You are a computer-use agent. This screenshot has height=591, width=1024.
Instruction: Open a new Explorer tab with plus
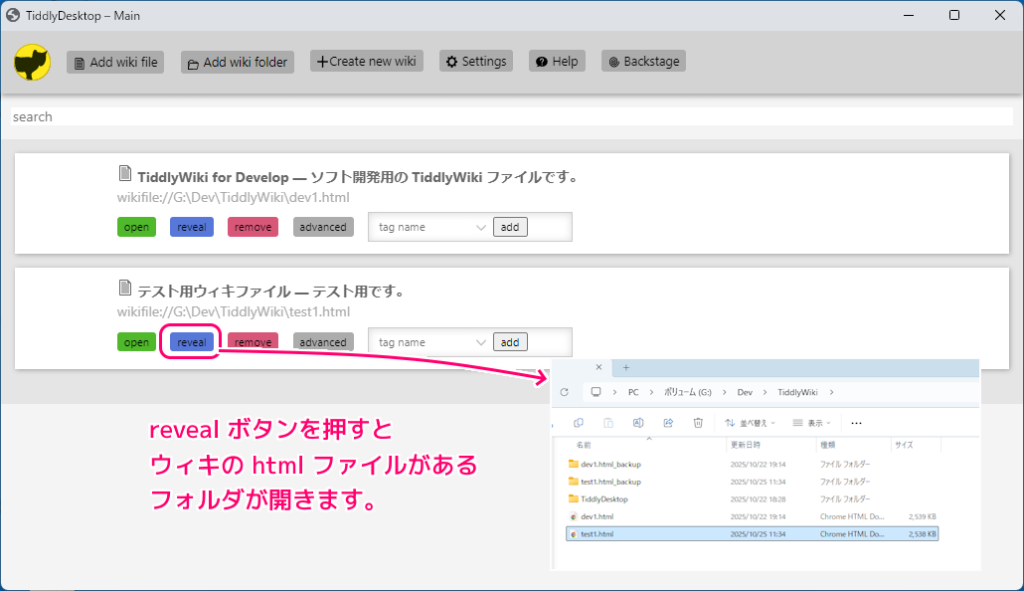625,367
